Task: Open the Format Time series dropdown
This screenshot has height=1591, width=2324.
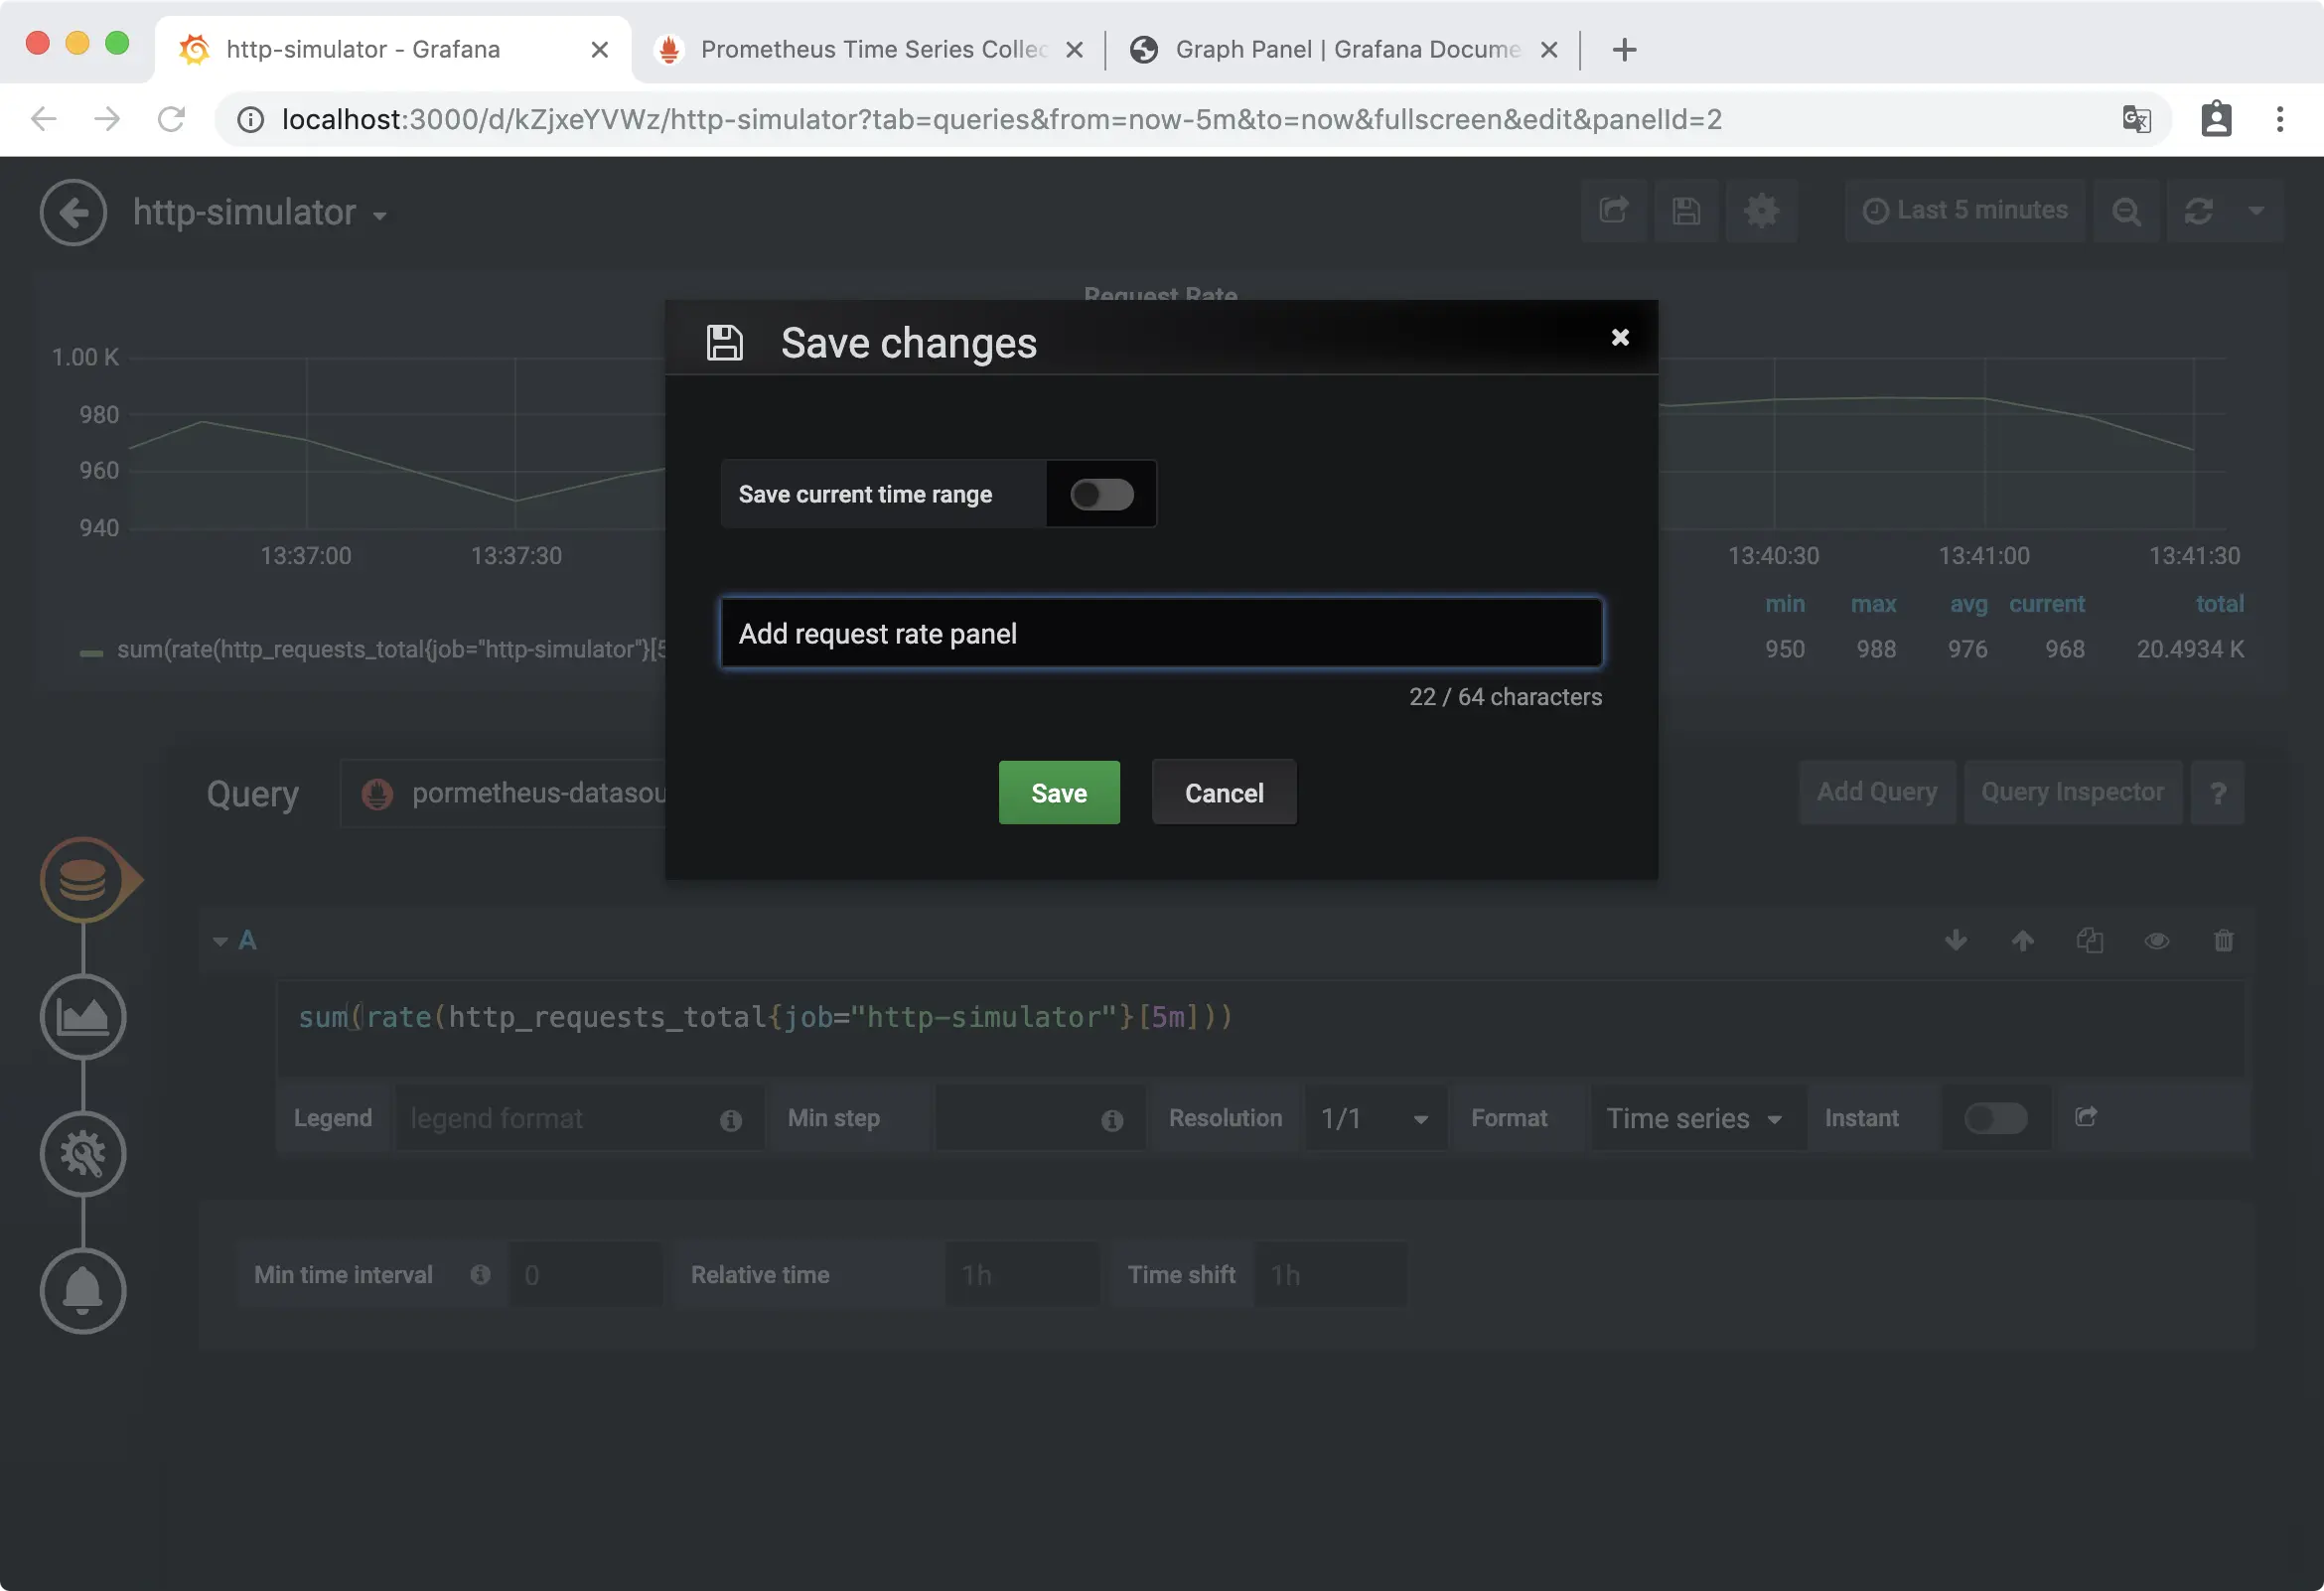Action: [1697, 1118]
